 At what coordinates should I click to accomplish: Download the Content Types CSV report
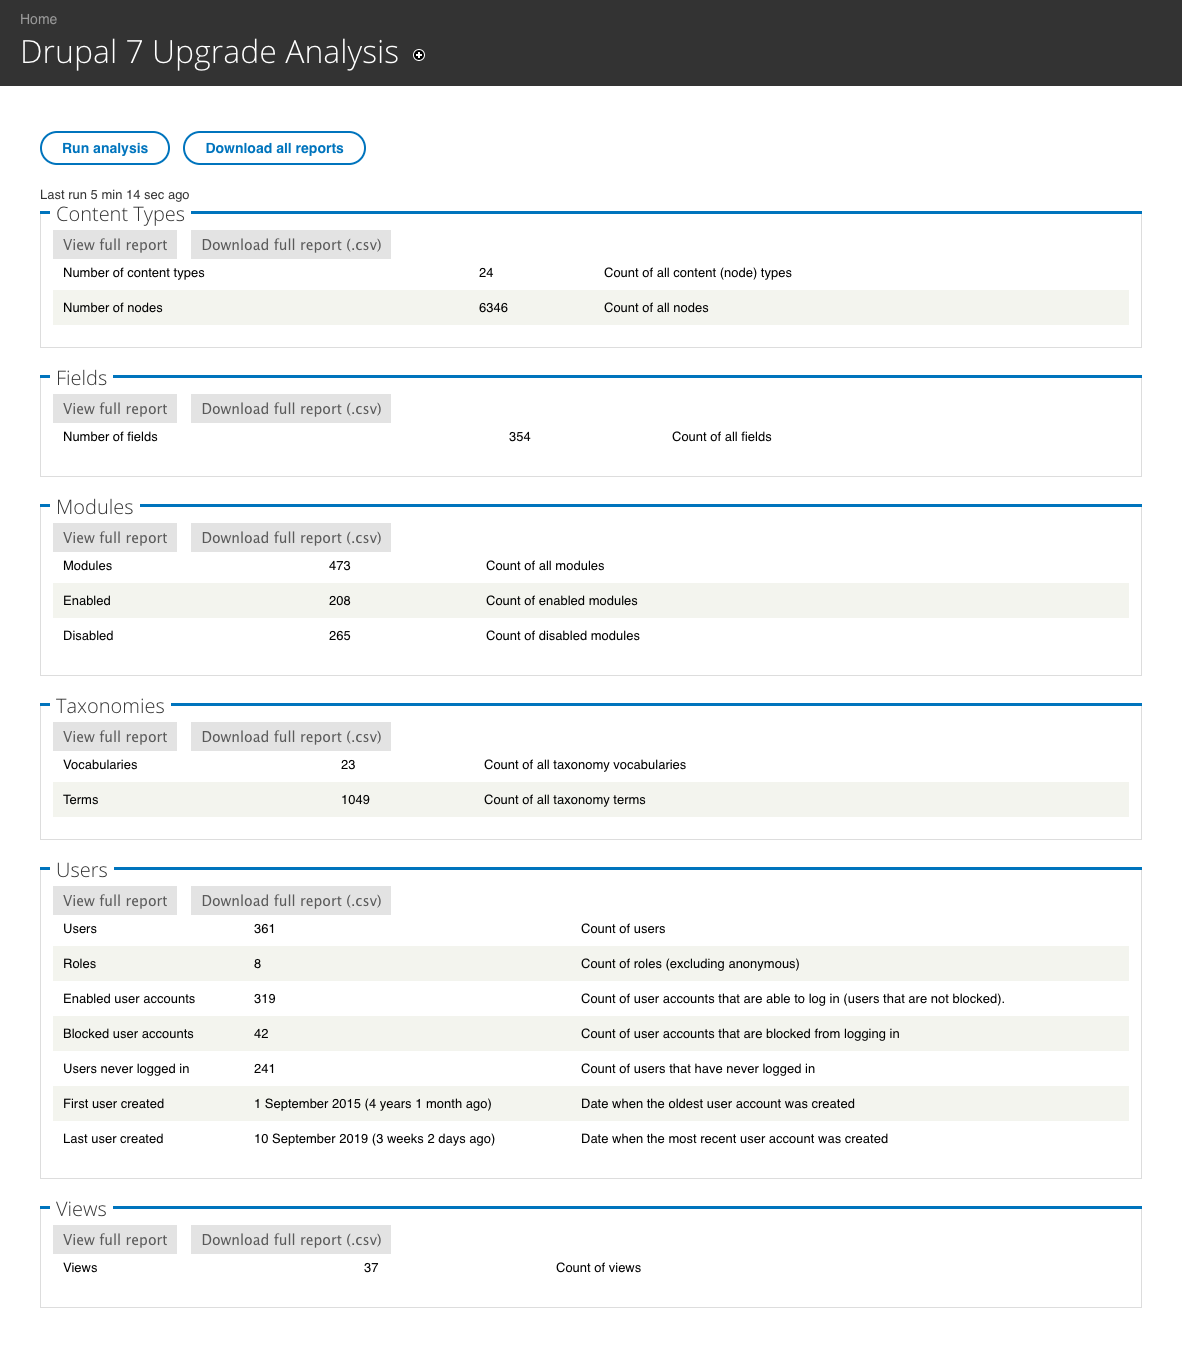click(291, 244)
